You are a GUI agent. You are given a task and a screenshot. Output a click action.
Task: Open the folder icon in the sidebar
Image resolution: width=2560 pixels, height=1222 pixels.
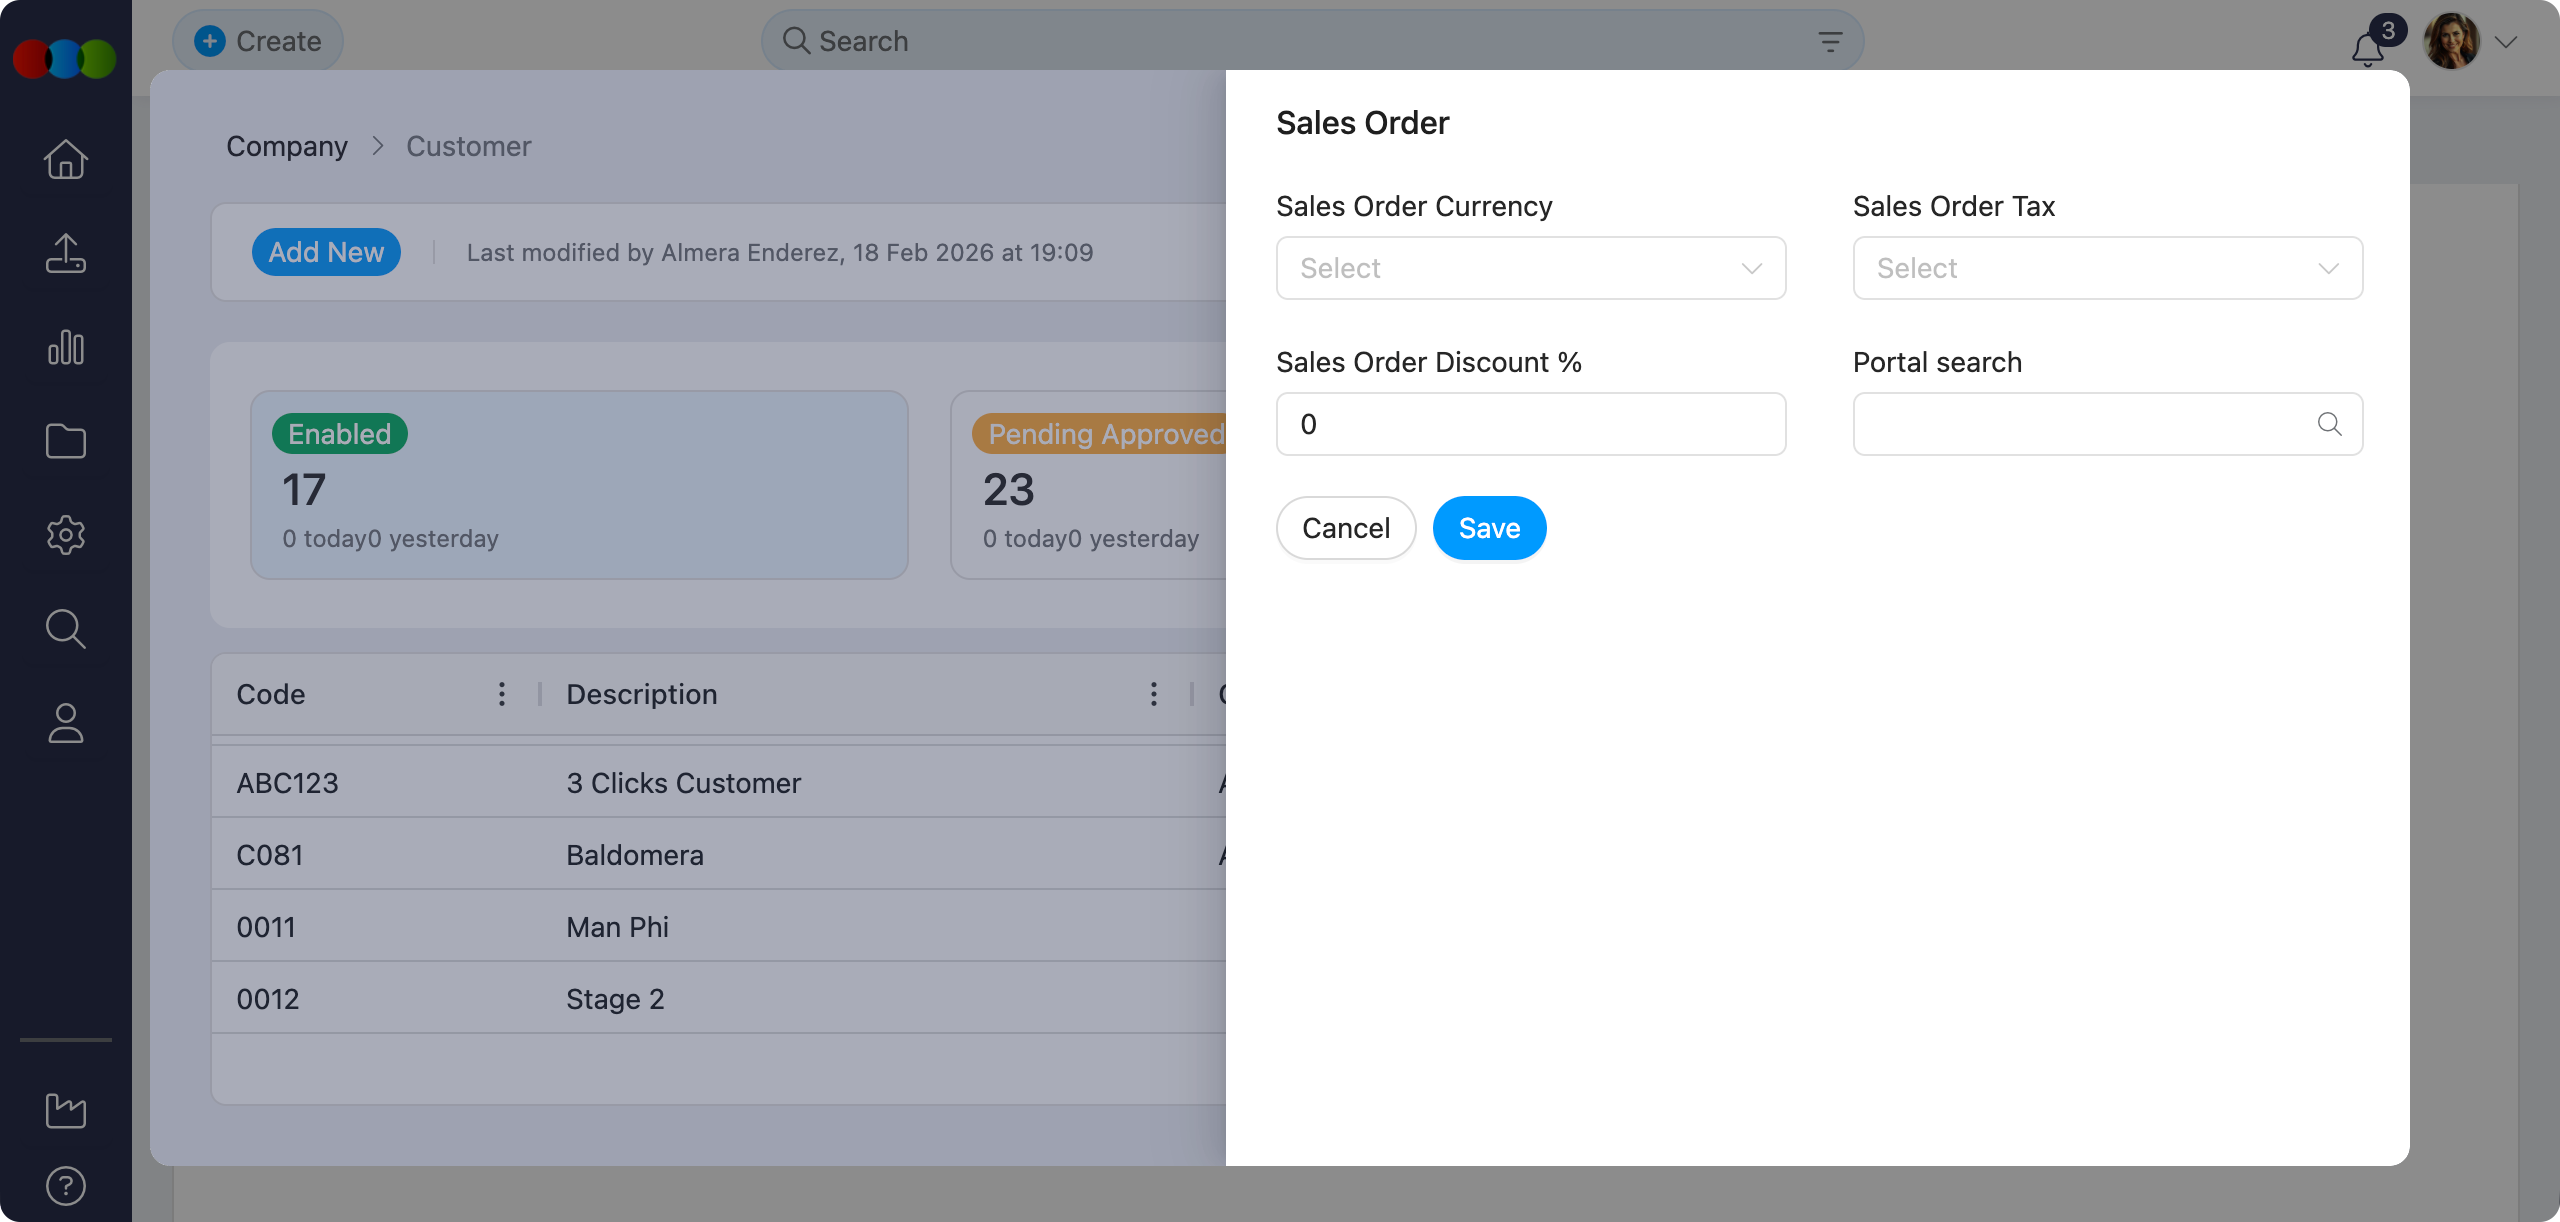tap(64, 441)
